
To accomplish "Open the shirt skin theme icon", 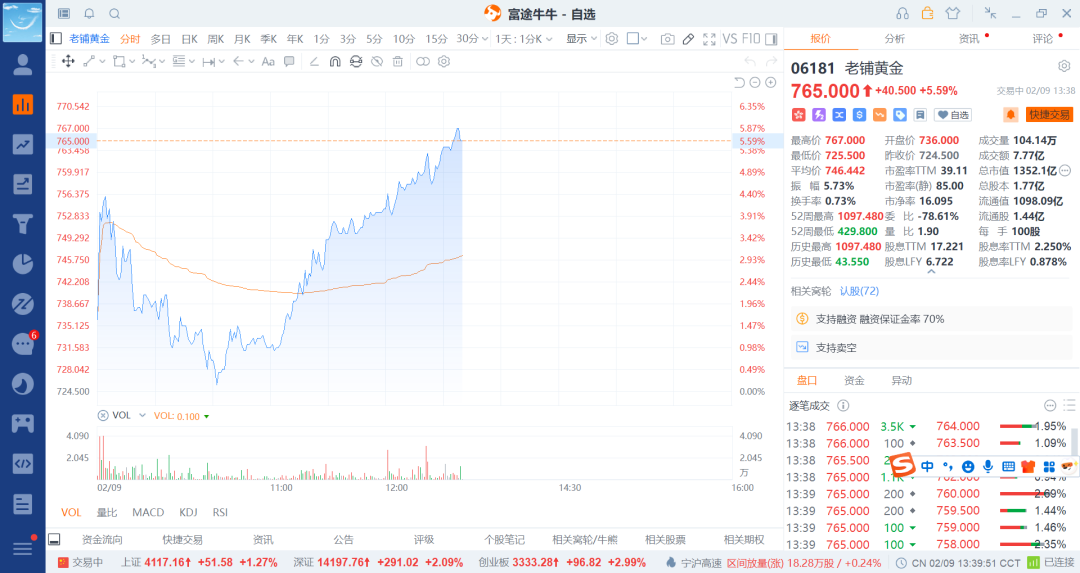I will tap(953, 14).
